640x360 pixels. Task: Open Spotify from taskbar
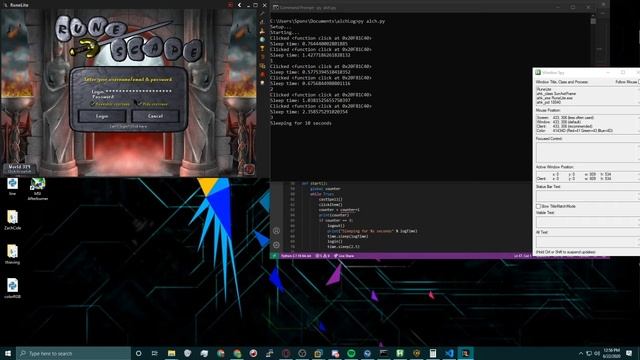point(351,353)
